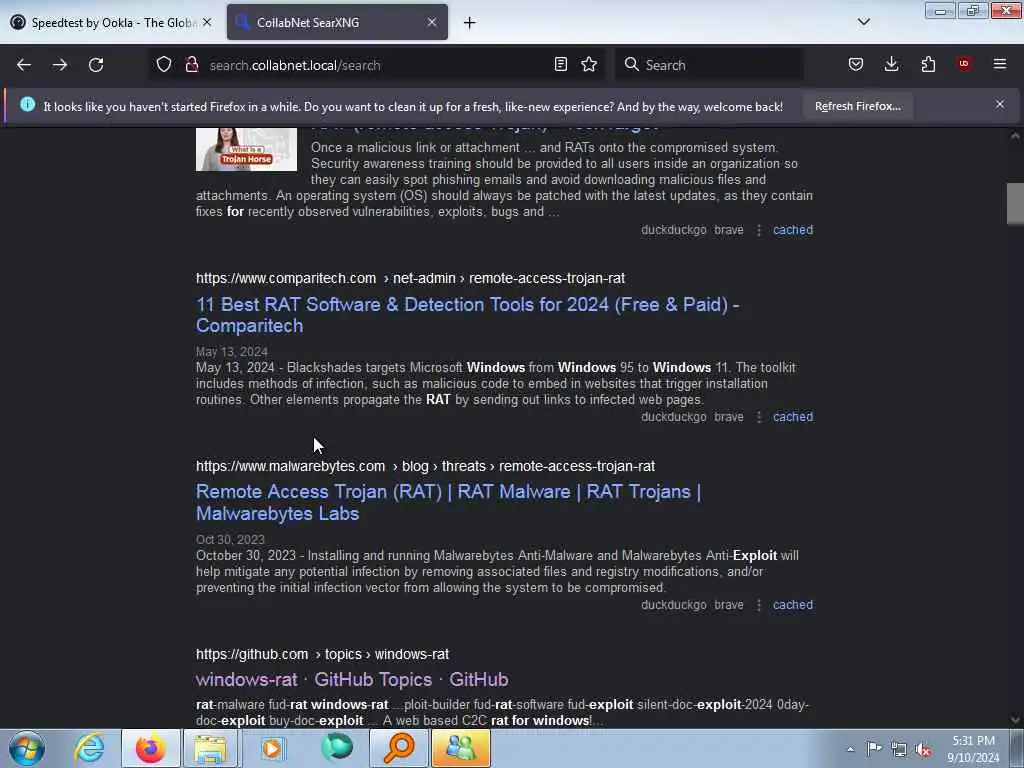The width and height of the screenshot is (1024, 768).
Task: Open cached link for Comparitech result
Action: tap(793, 417)
